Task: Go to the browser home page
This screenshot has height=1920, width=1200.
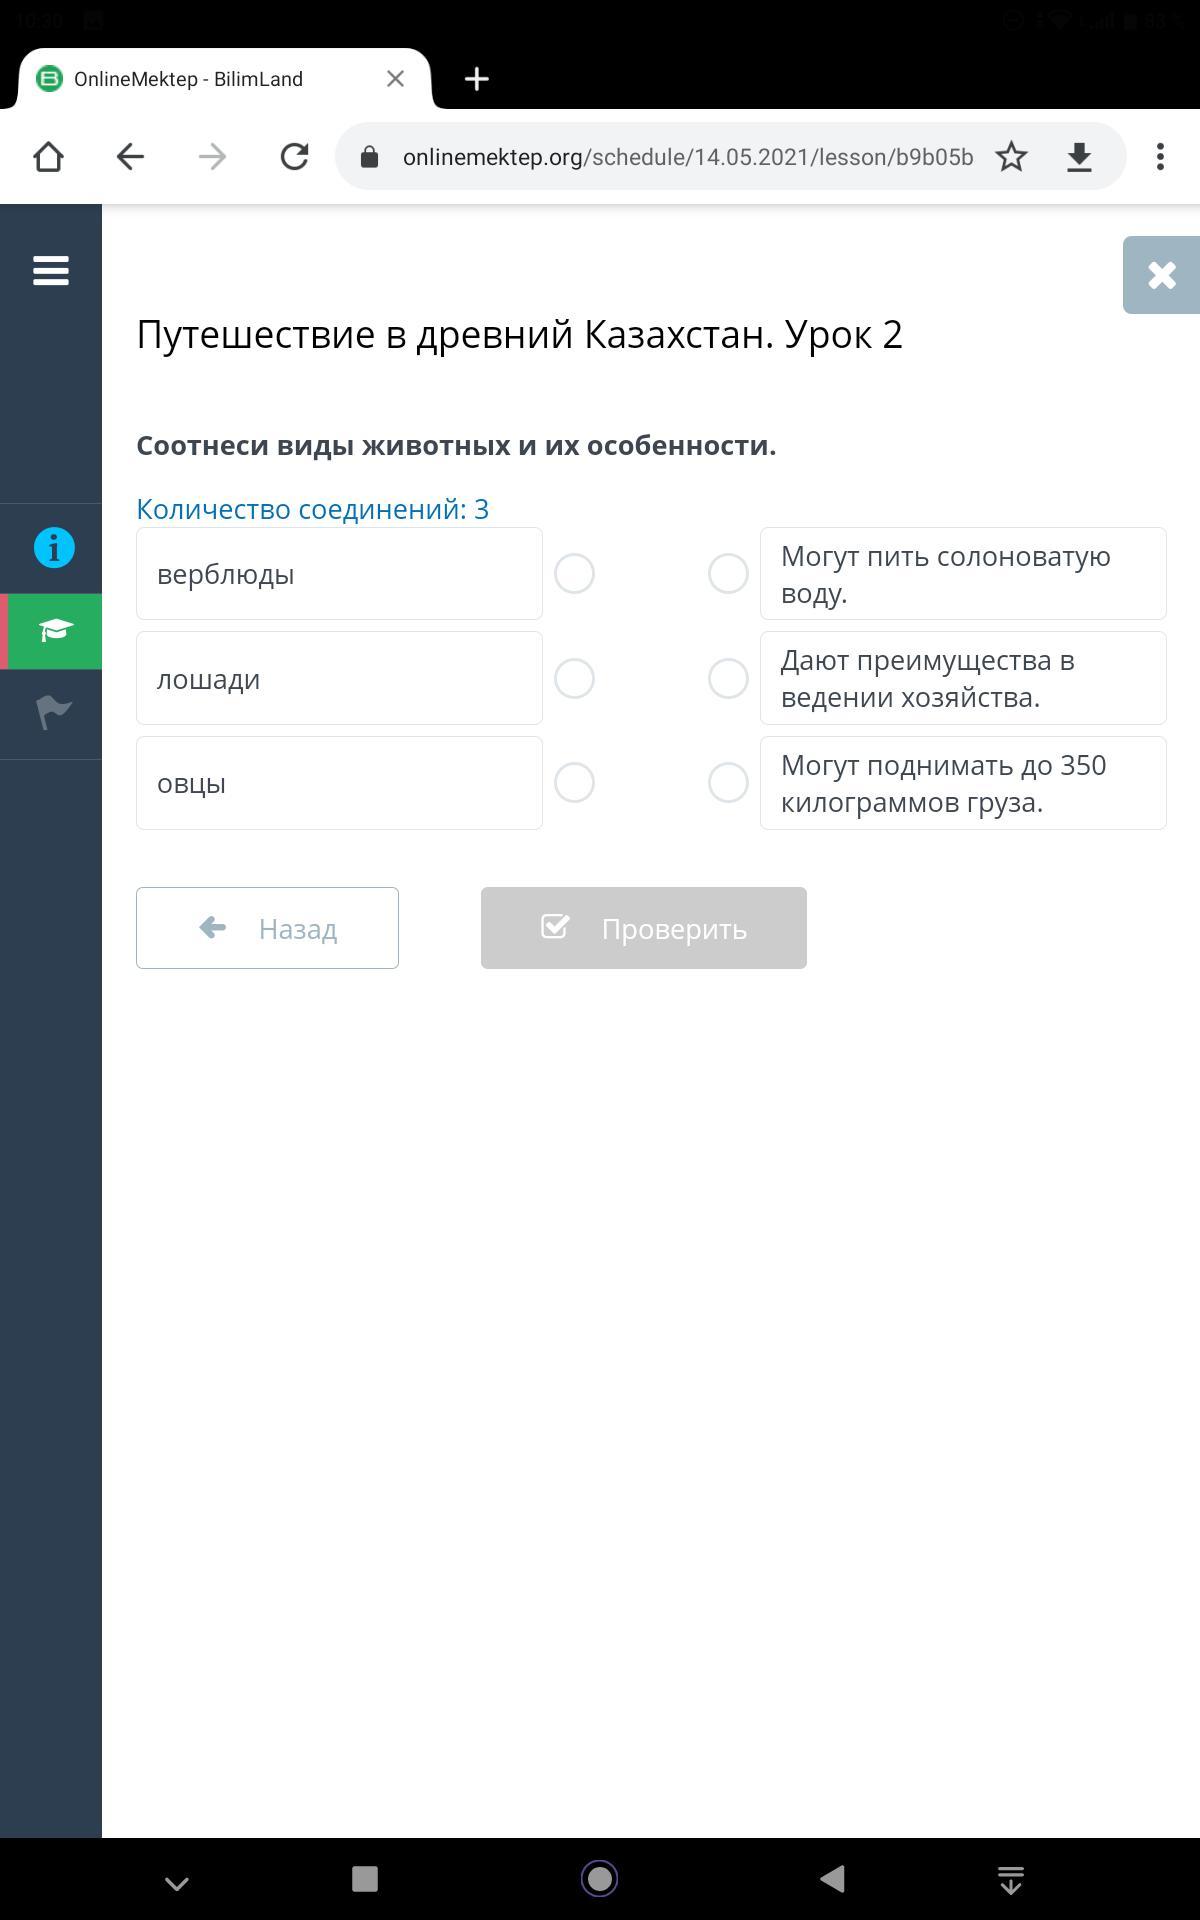Action: (x=48, y=157)
